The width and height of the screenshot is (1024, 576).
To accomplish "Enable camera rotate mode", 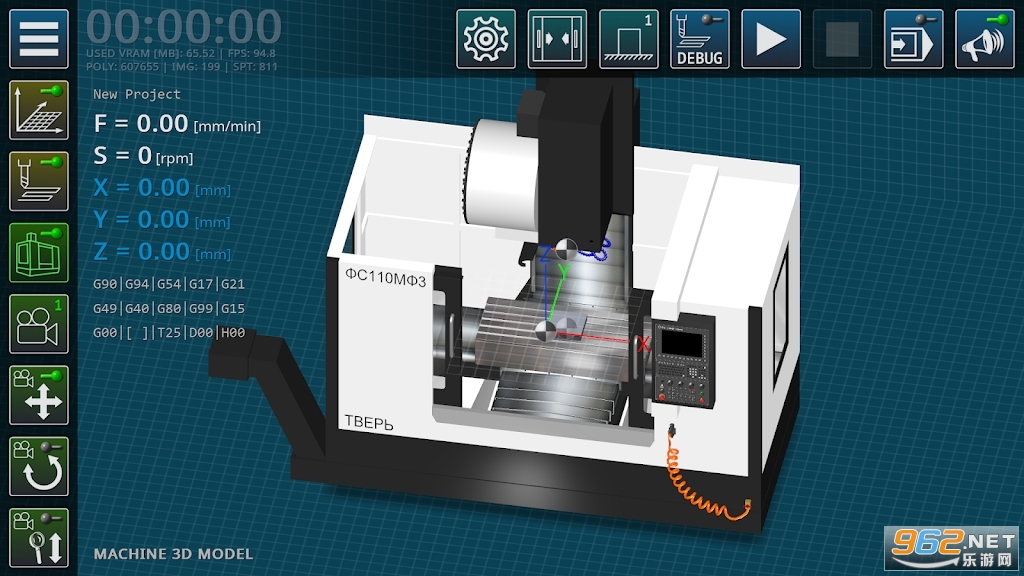I will [x=39, y=466].
